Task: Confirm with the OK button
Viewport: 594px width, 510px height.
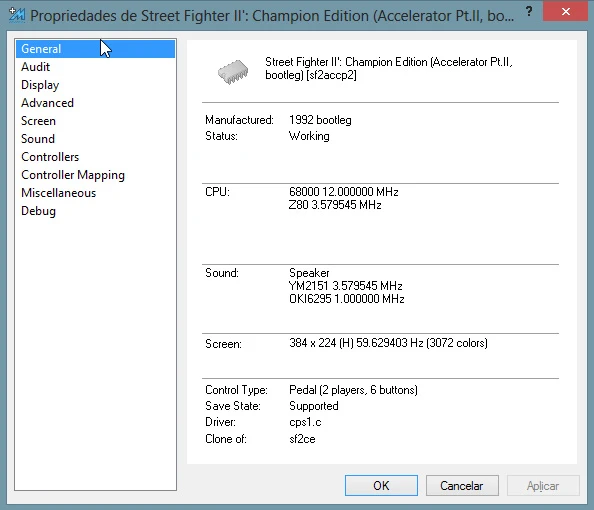Action: (x=381, y=485)
